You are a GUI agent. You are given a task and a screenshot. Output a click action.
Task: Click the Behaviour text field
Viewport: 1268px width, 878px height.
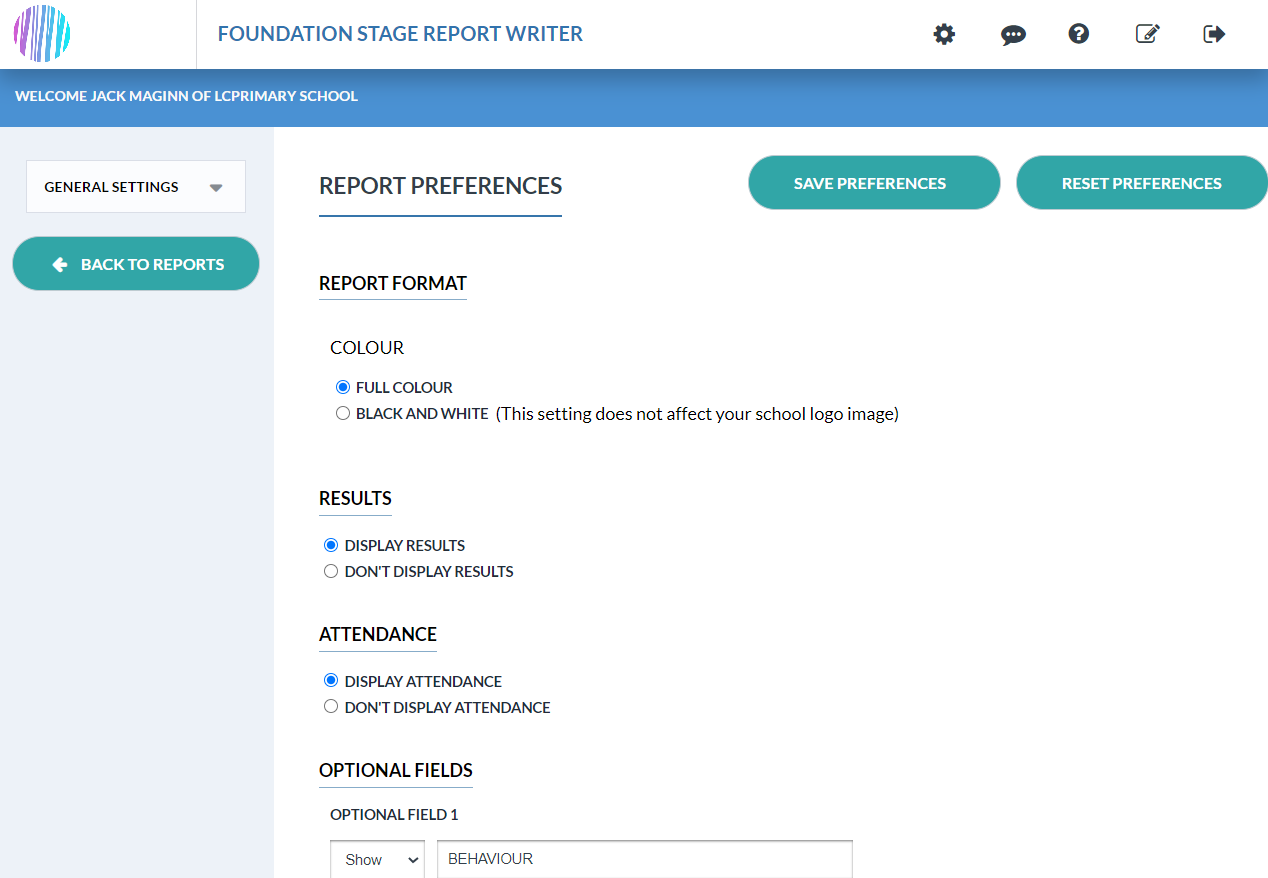tap(645, 859)
